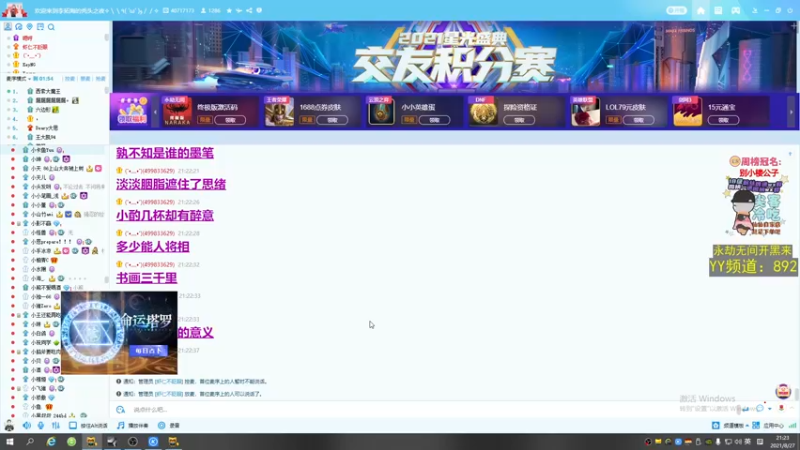
Task: Mute the microphone in bottom toolbar
Action: click(41, 425)
